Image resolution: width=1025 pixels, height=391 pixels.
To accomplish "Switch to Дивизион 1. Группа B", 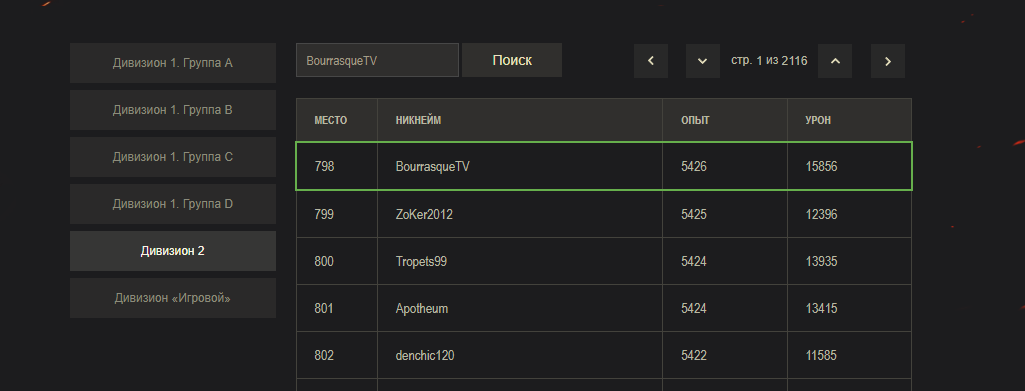I will point(173,110).
